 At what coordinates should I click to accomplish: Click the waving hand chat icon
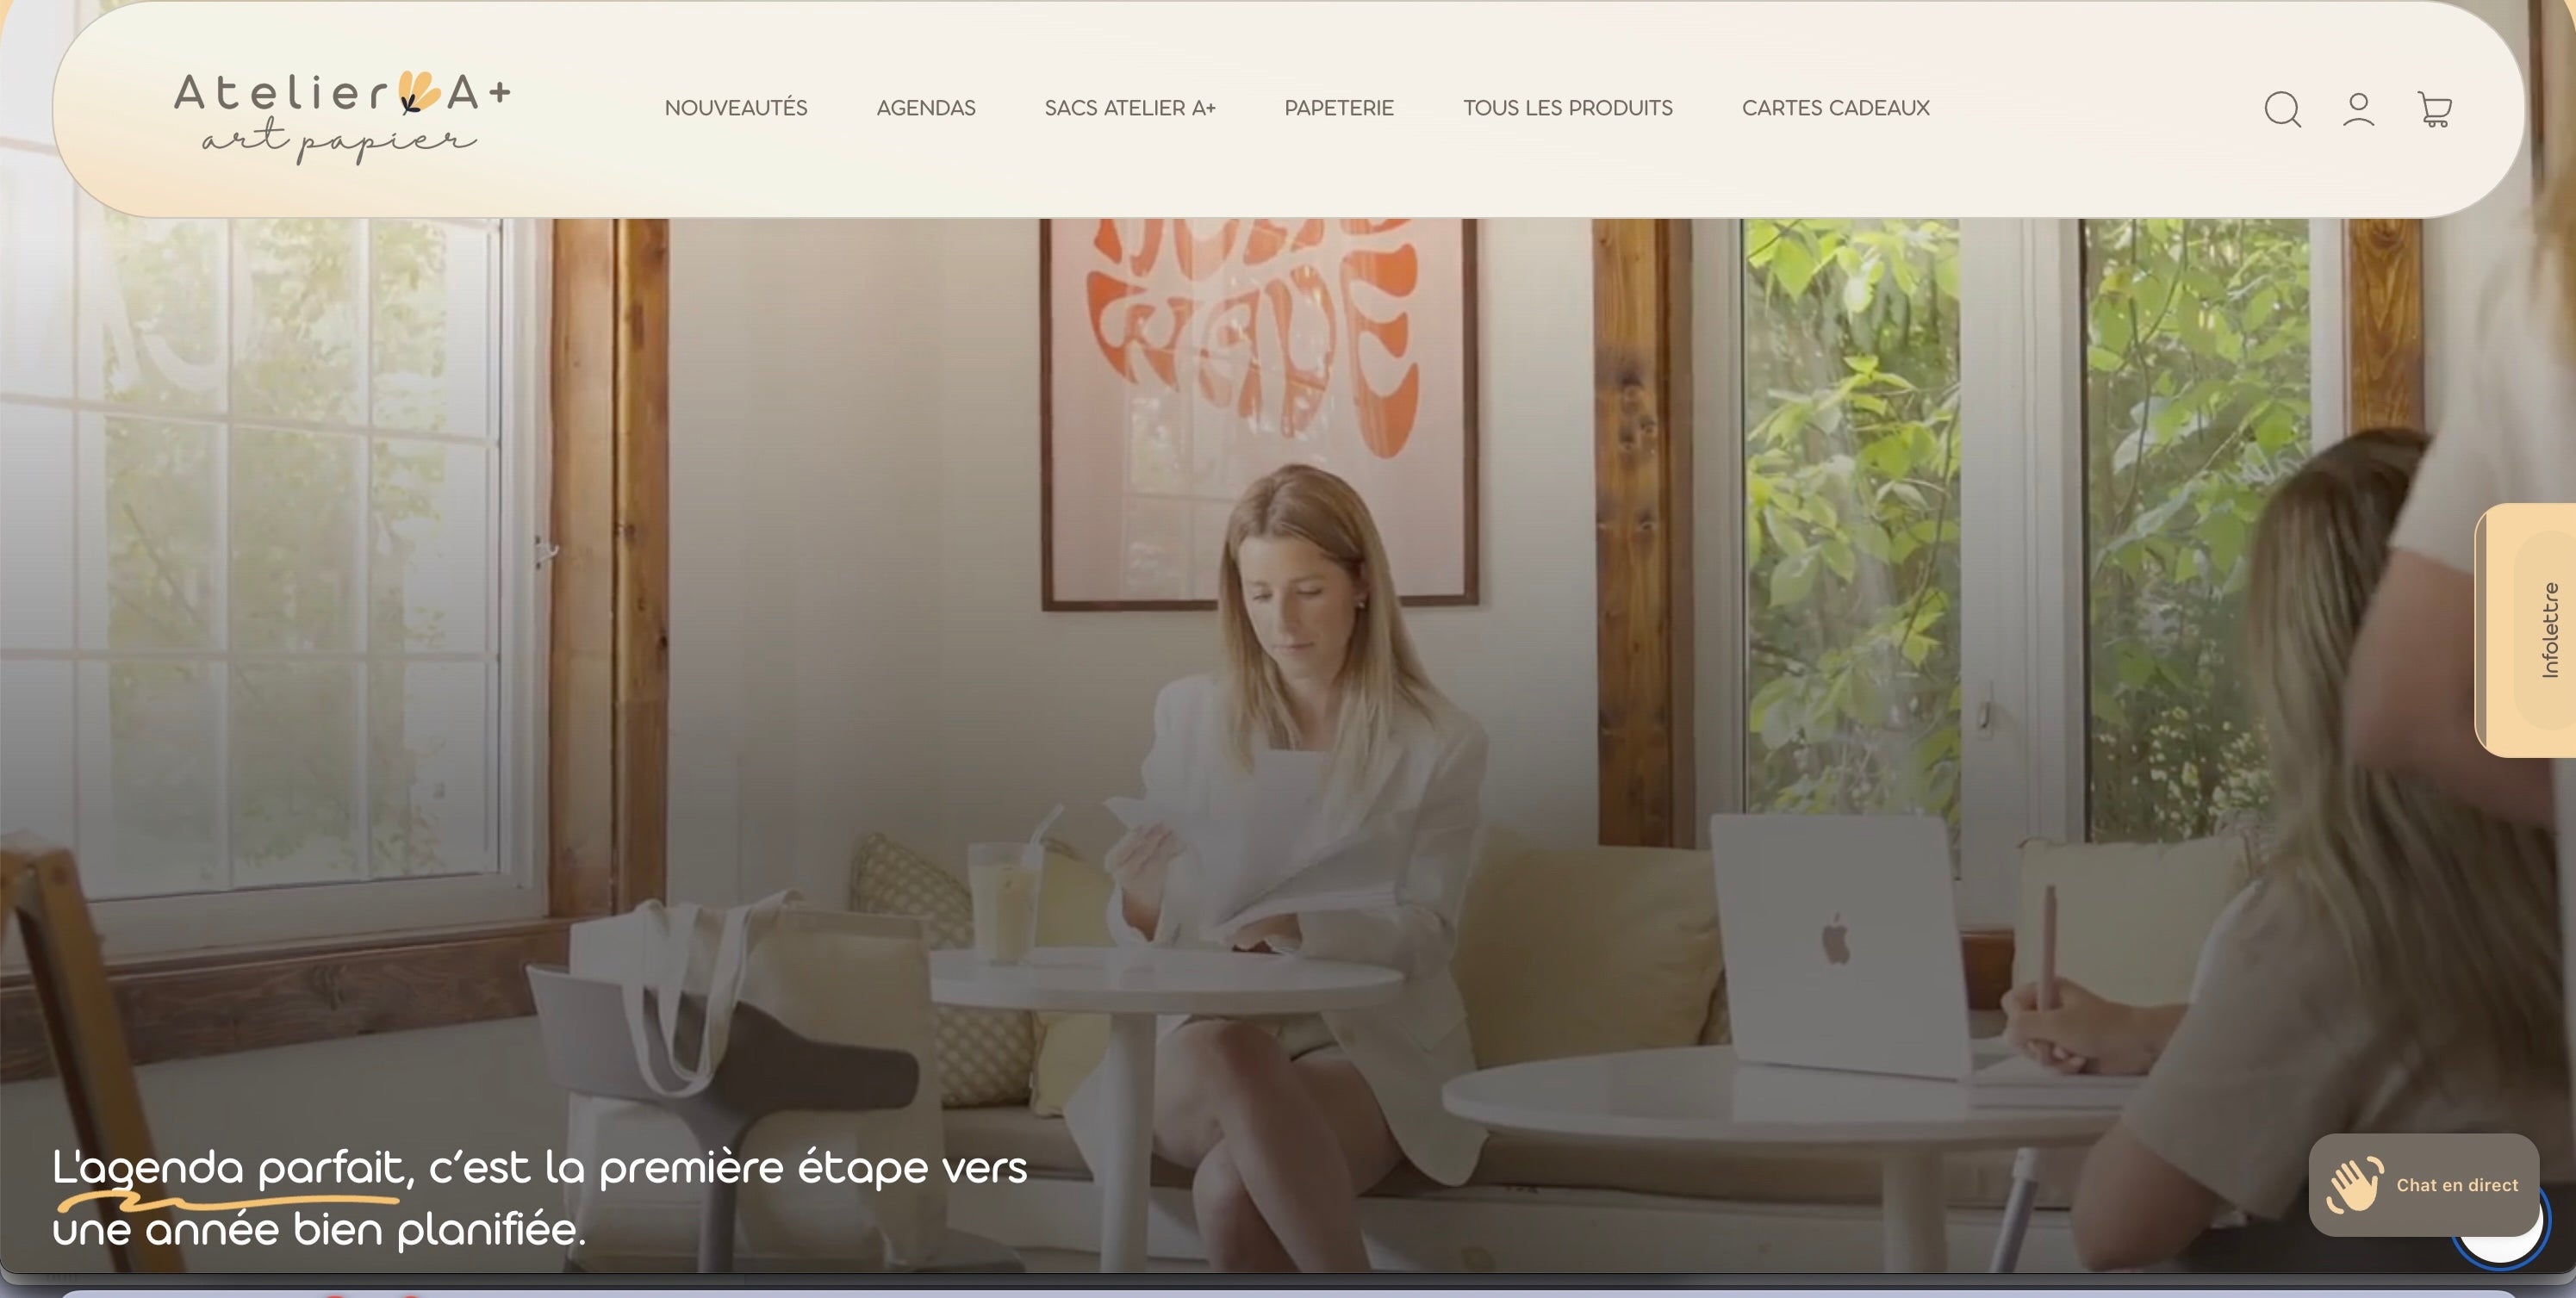click(x=2354, y=1184)
